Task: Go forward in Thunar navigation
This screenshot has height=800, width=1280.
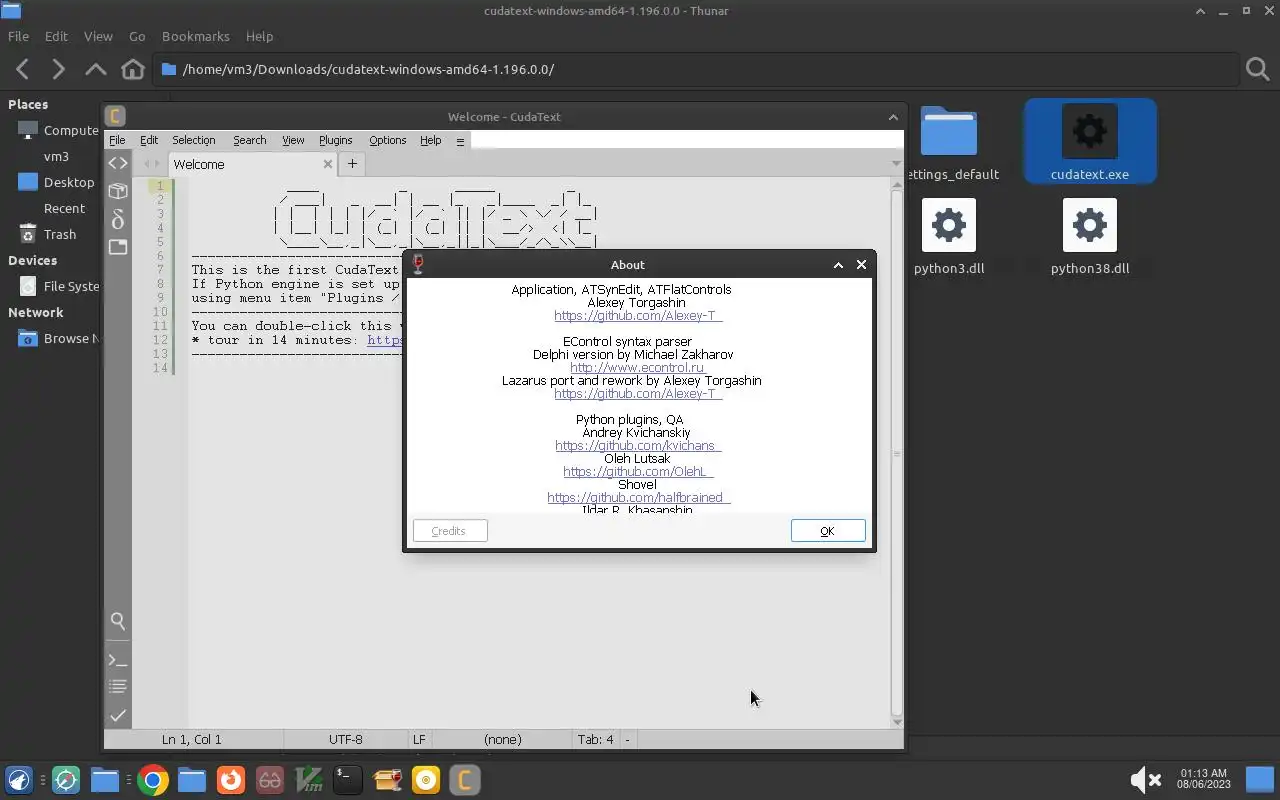Action: tap(59, 69)
